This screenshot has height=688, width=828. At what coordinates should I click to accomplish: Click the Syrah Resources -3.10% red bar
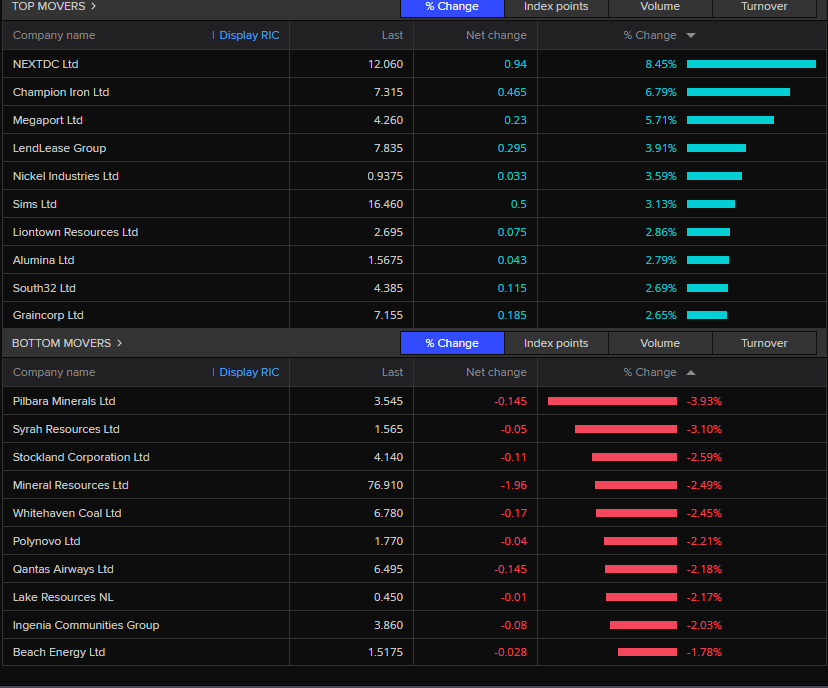[x=626, y=429]
